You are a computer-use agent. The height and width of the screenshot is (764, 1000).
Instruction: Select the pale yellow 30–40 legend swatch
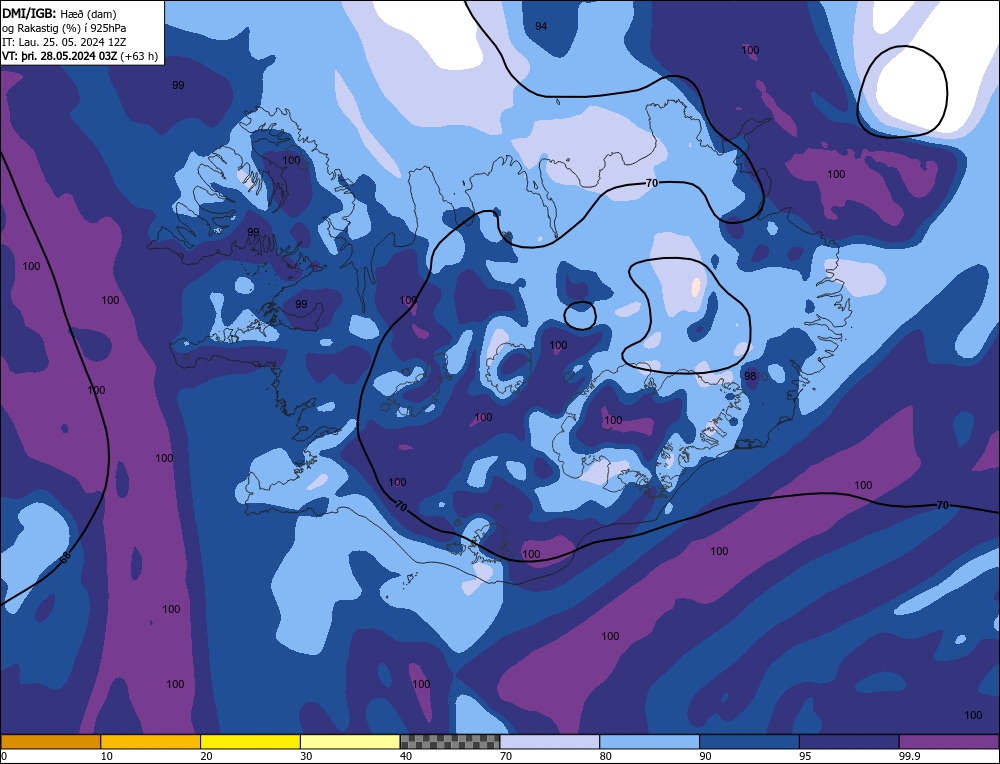(350, 742)
